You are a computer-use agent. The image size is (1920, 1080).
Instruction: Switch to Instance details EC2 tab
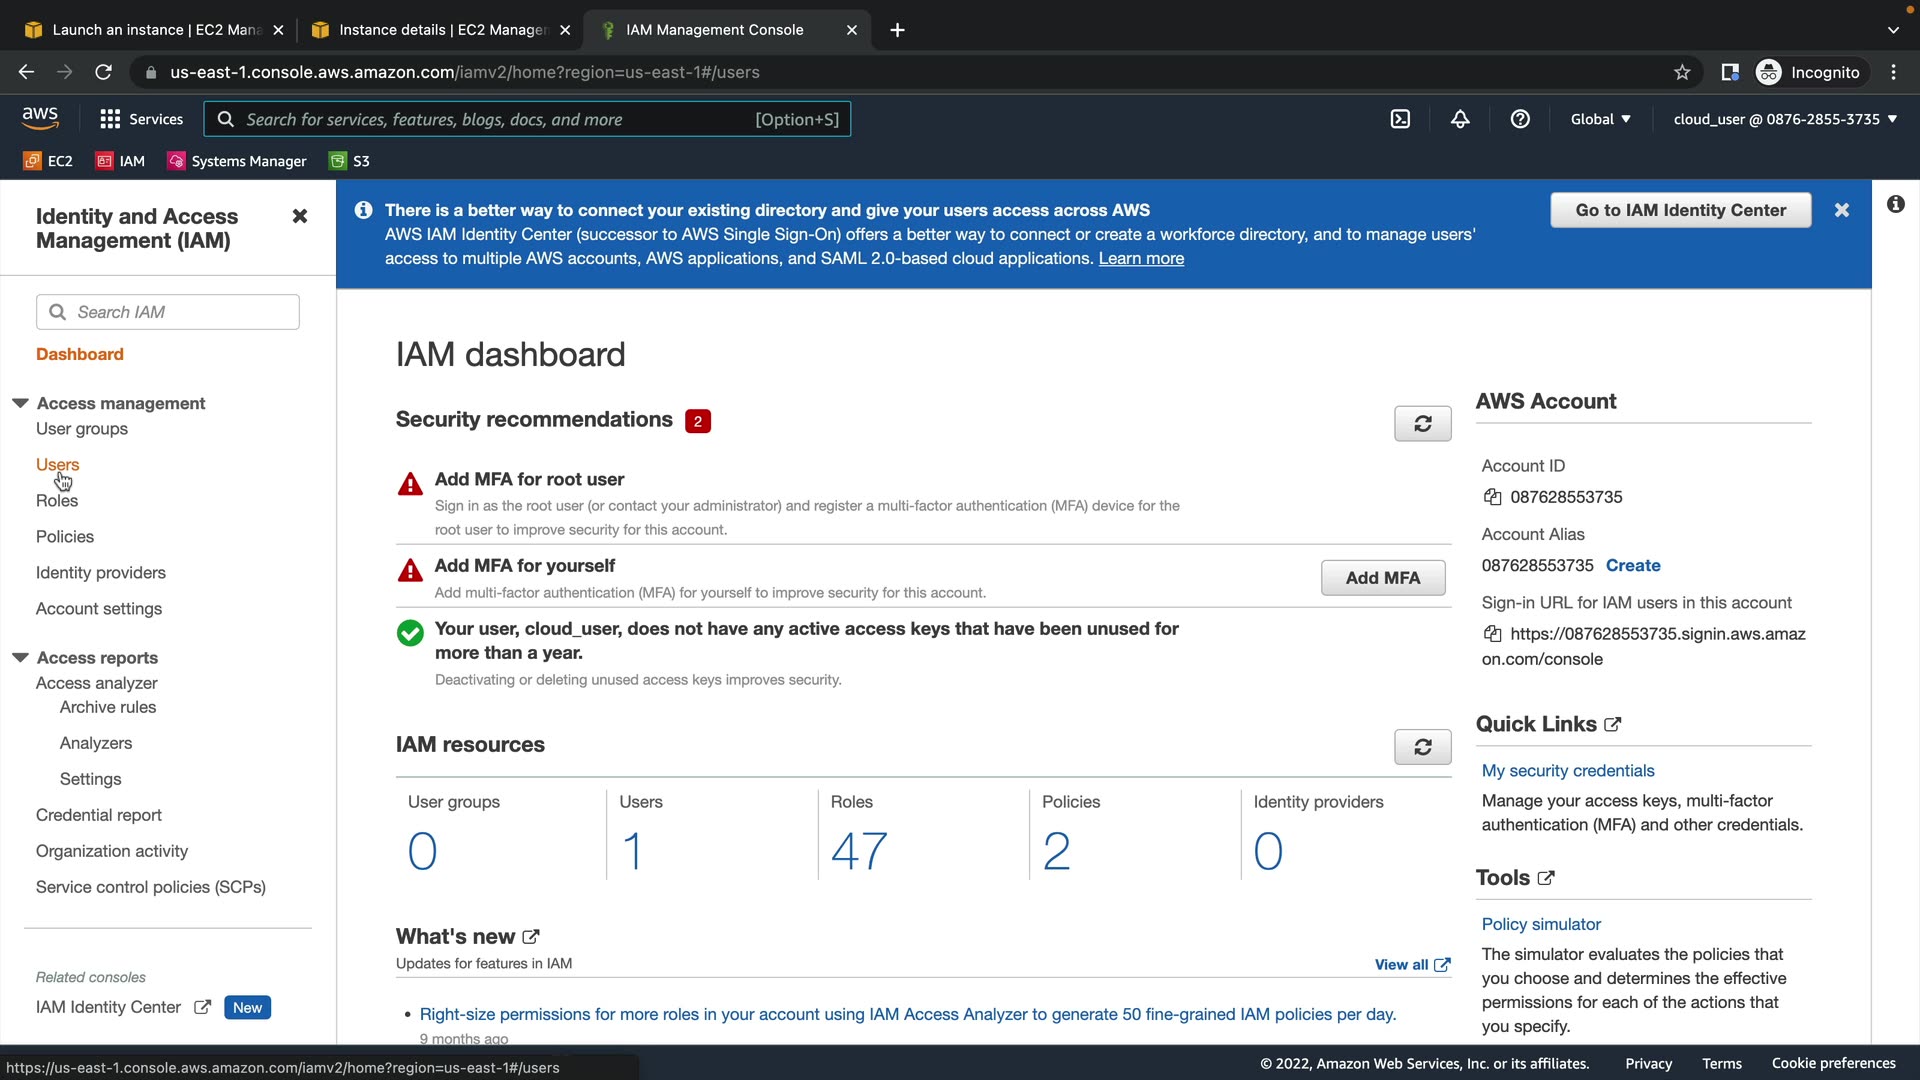tap(440, 30)
